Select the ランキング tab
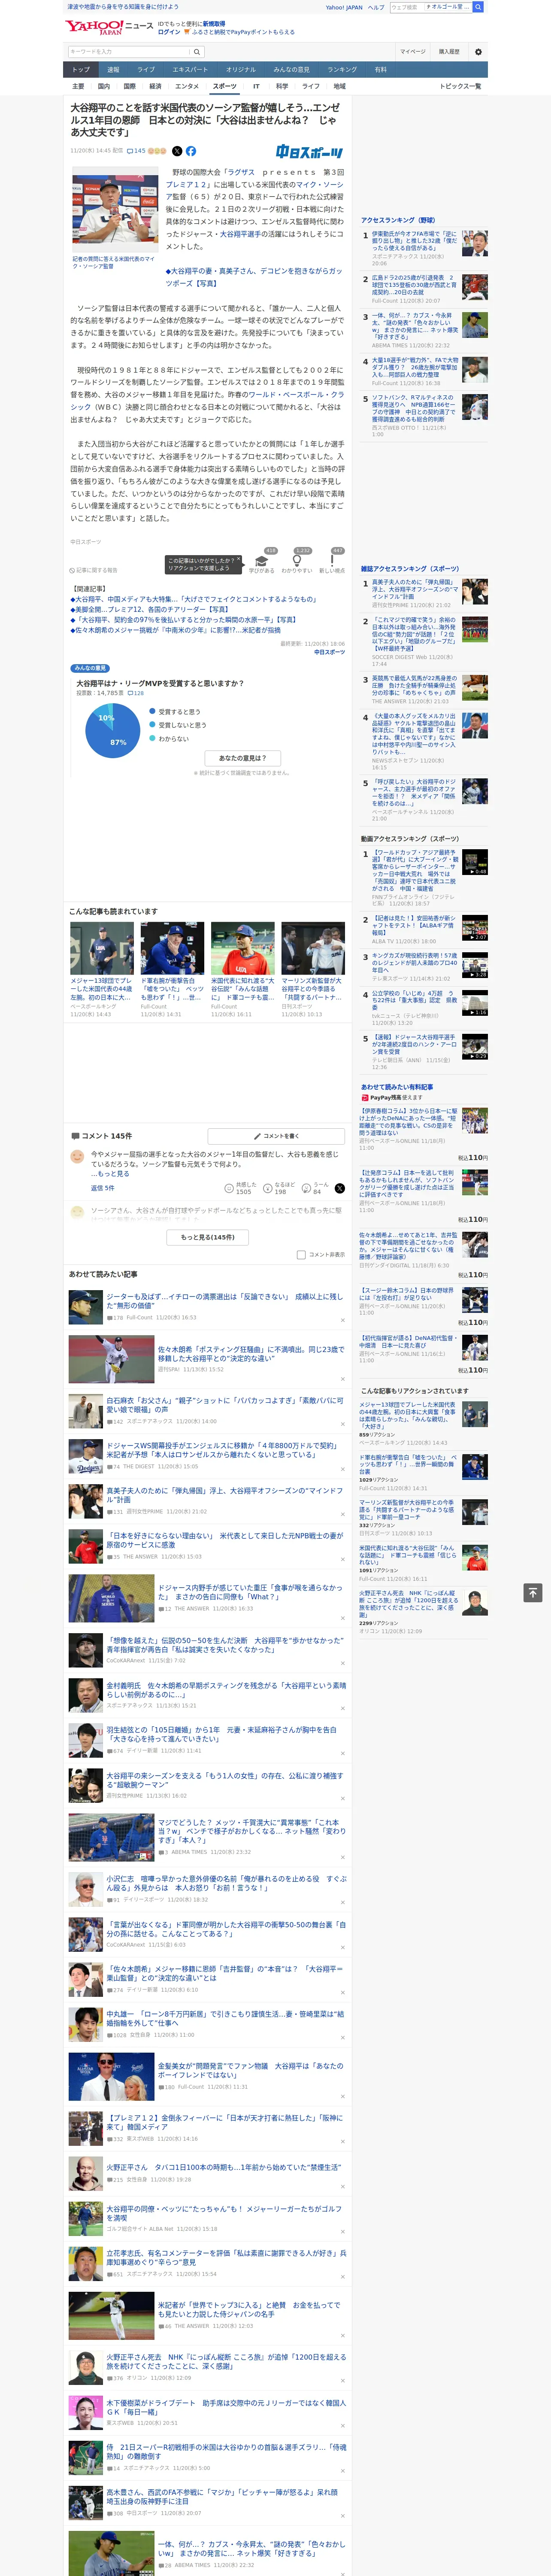The width and height of the screenshot is (551, 2576). pyautogui.click(x=342, y=70)
